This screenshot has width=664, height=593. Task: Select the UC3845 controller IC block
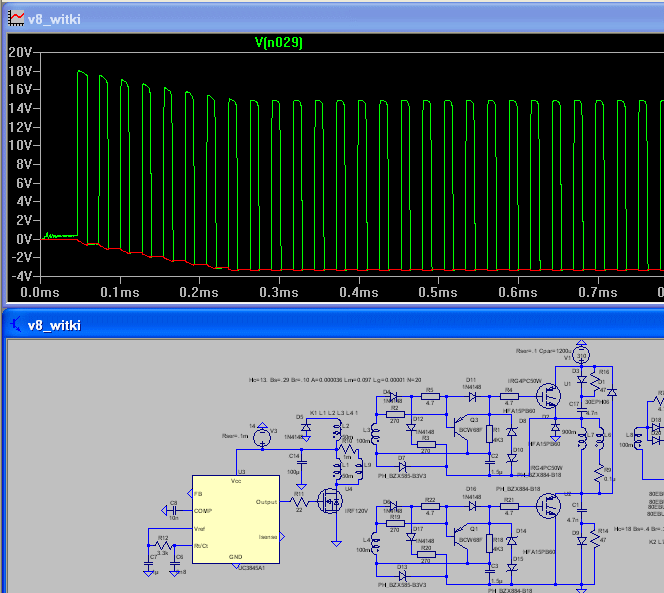tap(236, 519)
